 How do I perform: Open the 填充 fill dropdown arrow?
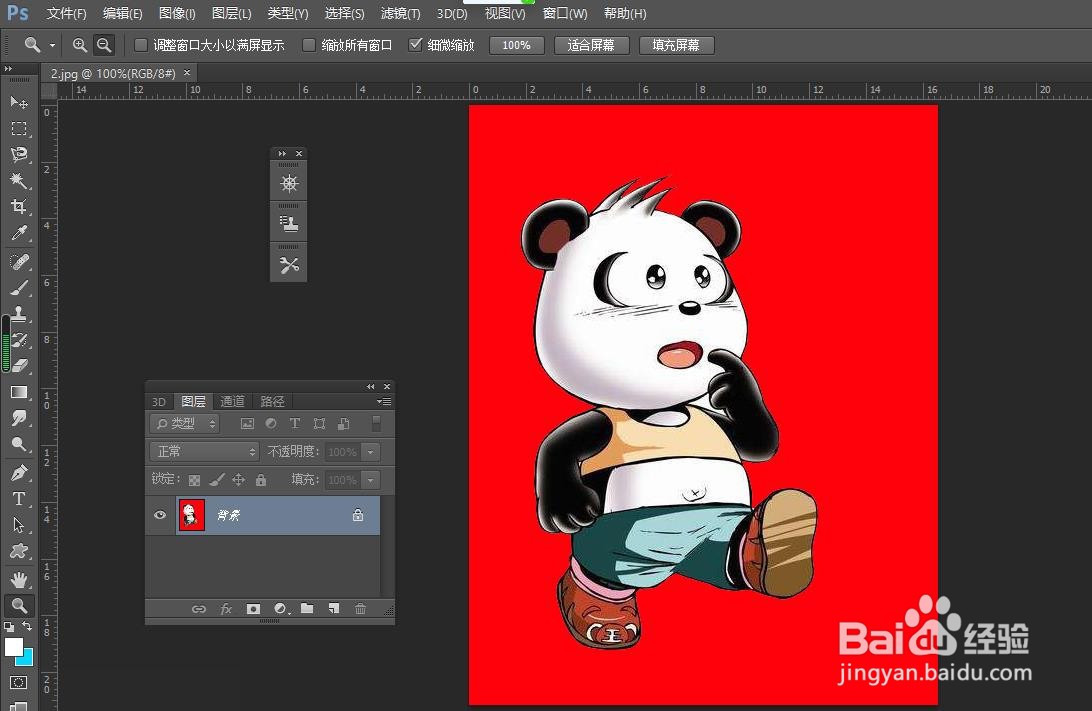click(371, 480)
